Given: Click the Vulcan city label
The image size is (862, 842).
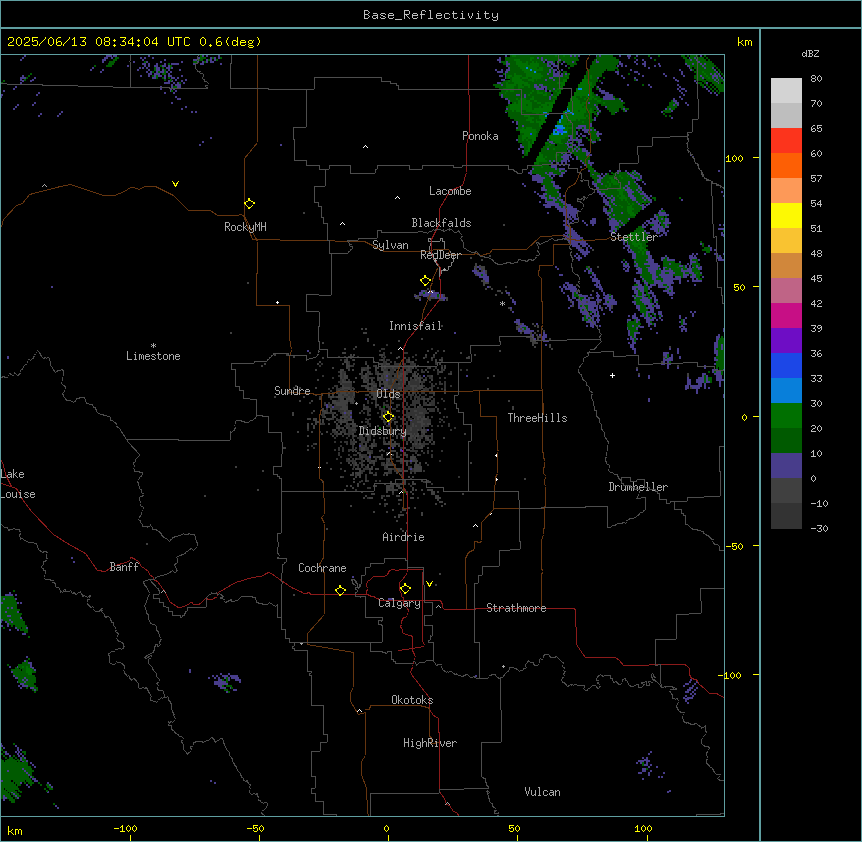Looking at the screenshot, I should [542, 792].
